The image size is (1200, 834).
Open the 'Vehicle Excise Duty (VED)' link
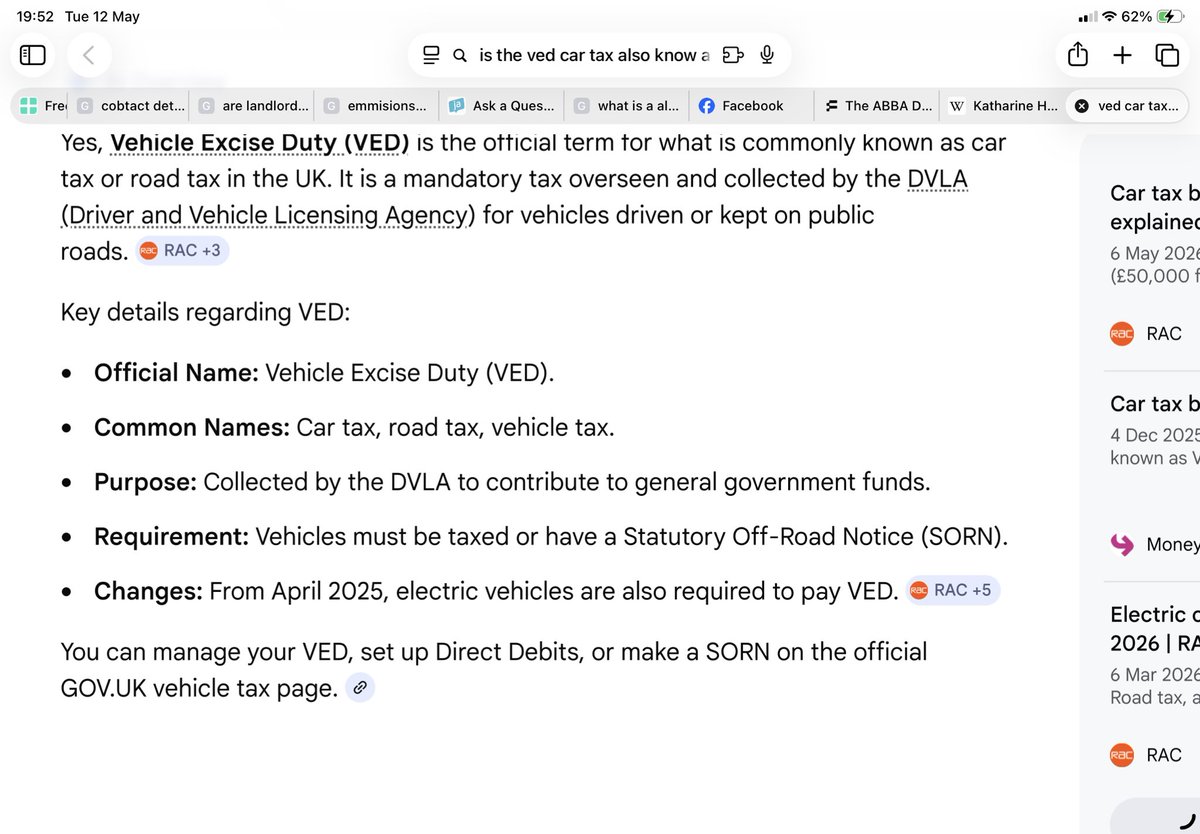click(259, 144)
